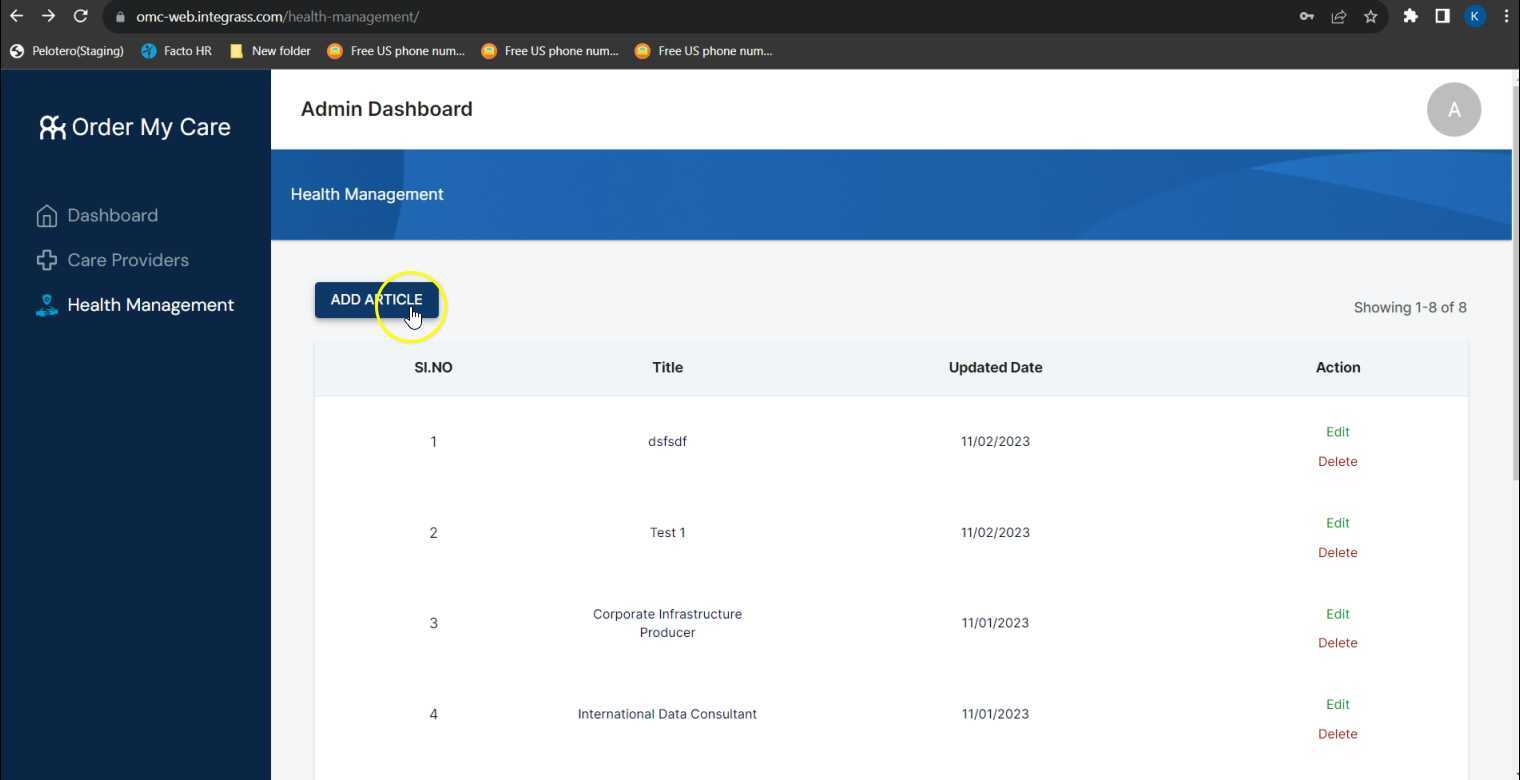Click the Dashboard home icon in sidebar
This screenshot has height=780, width=1520.
coord(46,216)
